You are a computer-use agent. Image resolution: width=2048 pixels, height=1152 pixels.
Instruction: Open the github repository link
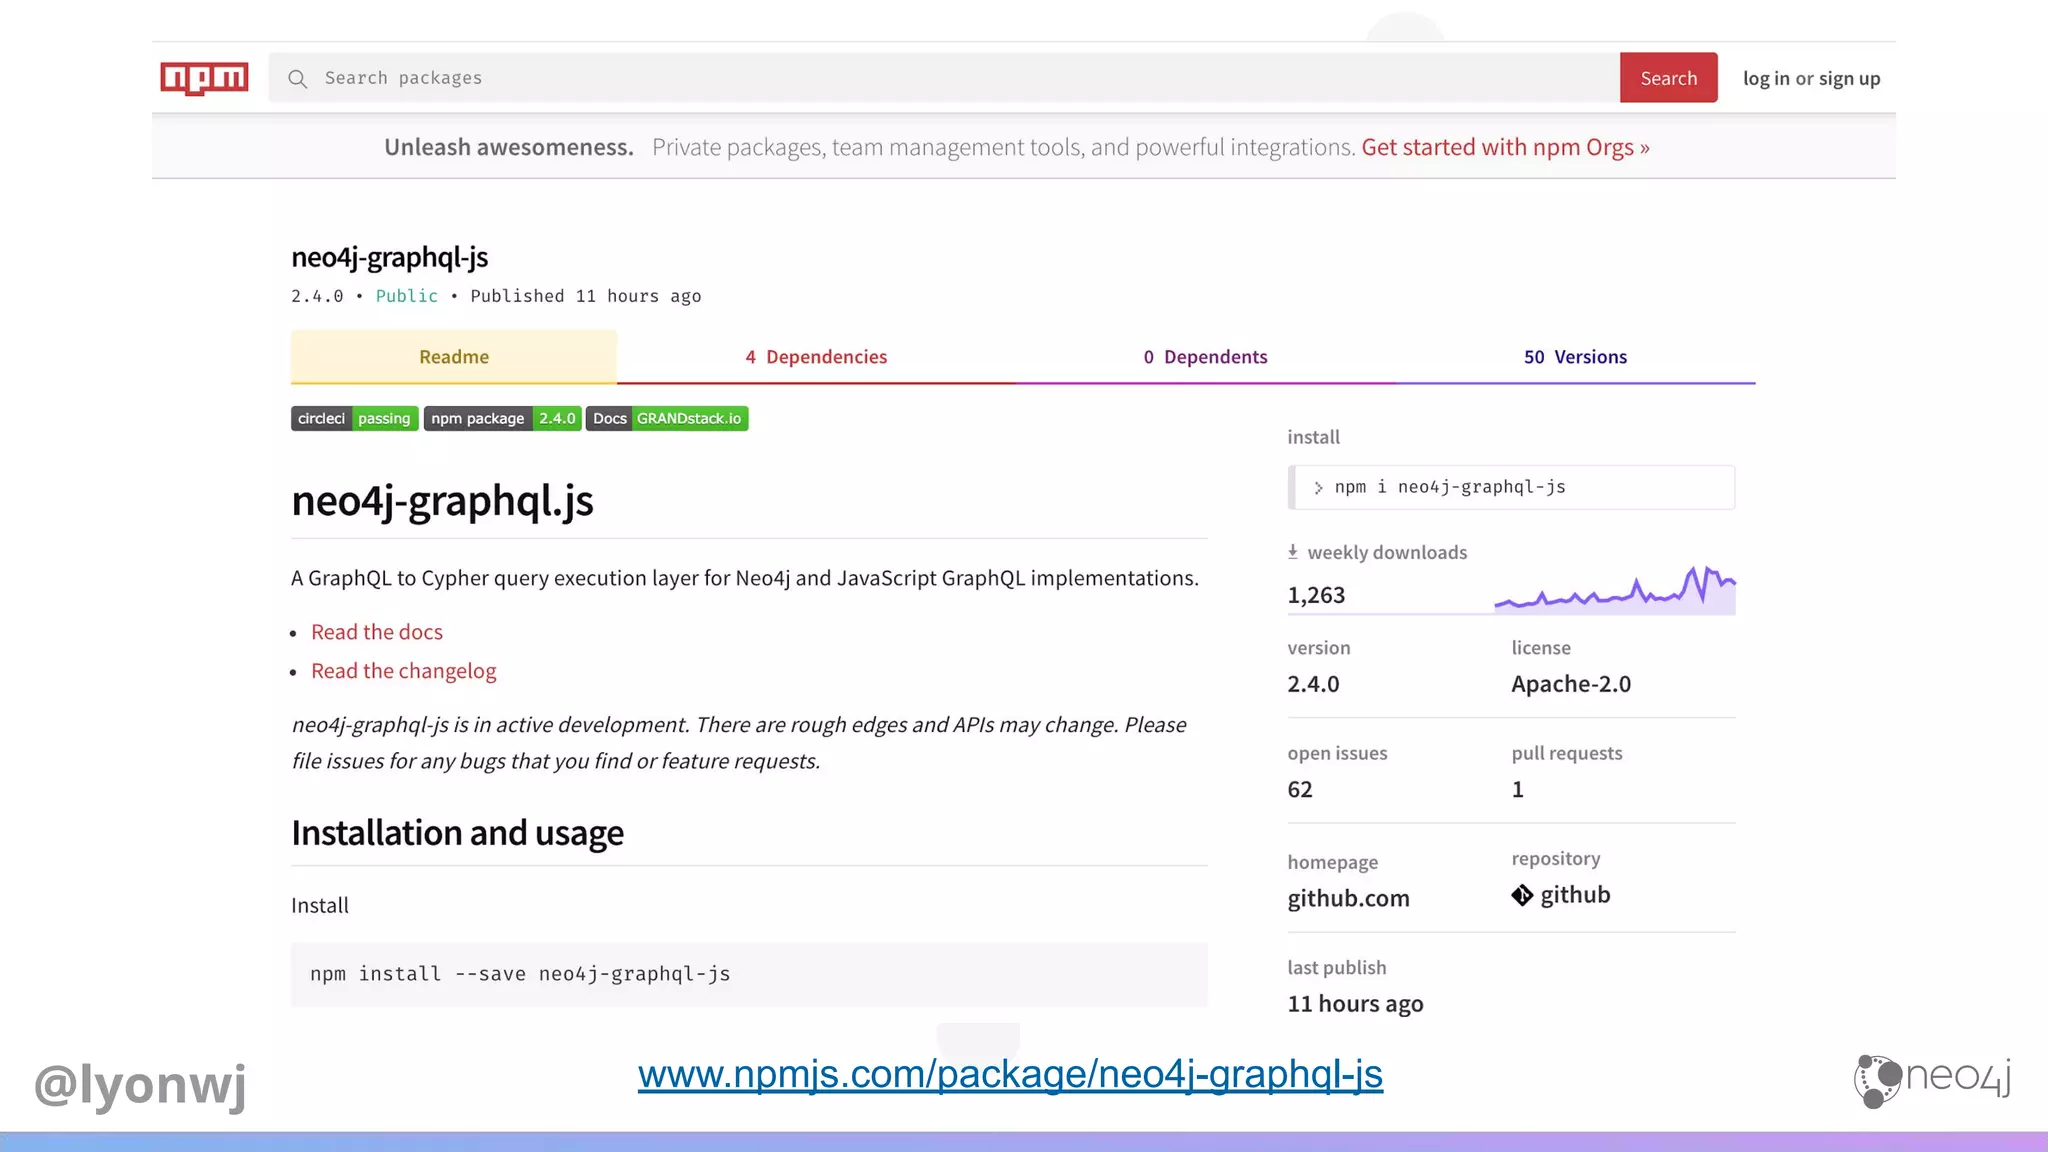coord(1575,895)
